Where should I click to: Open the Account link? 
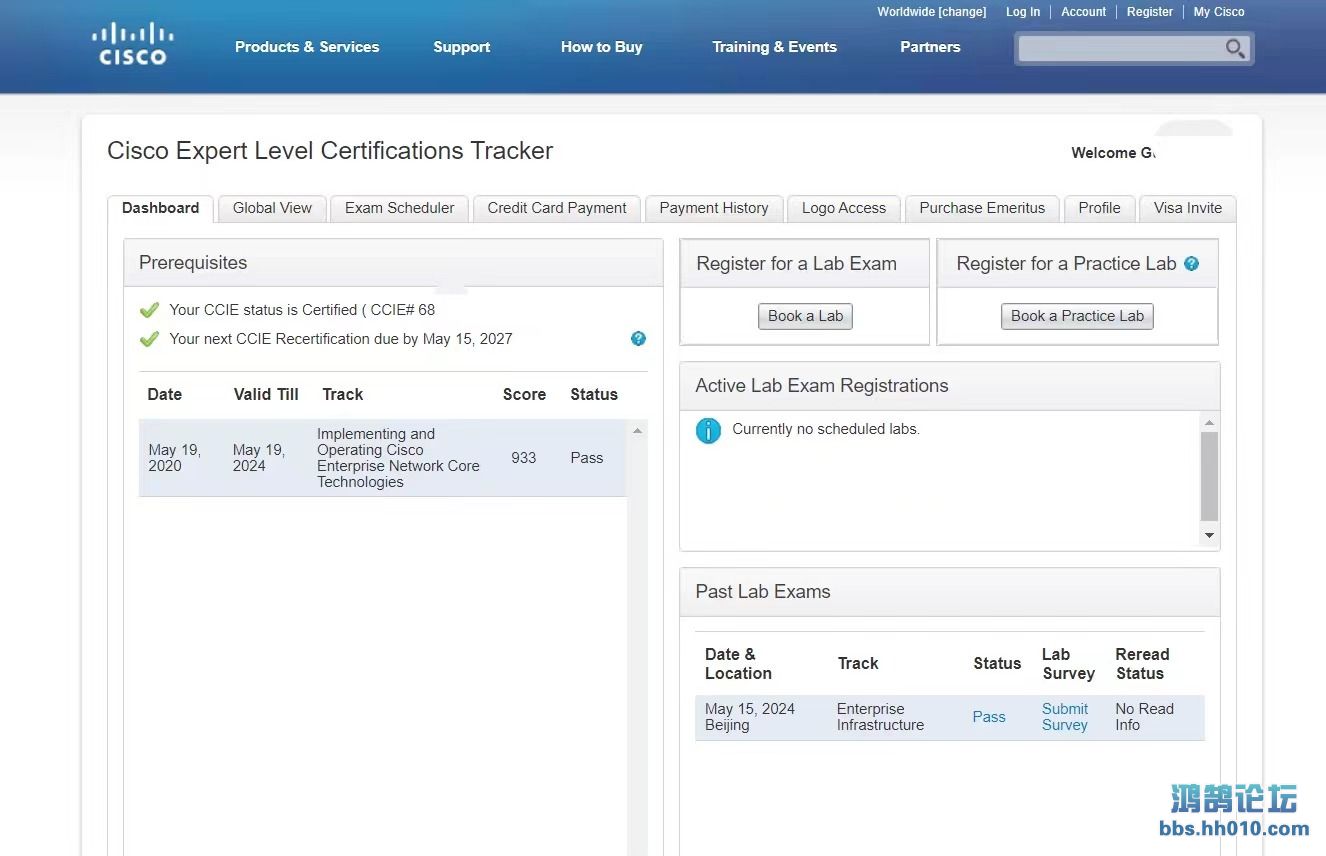click(x=1084, y=12)
